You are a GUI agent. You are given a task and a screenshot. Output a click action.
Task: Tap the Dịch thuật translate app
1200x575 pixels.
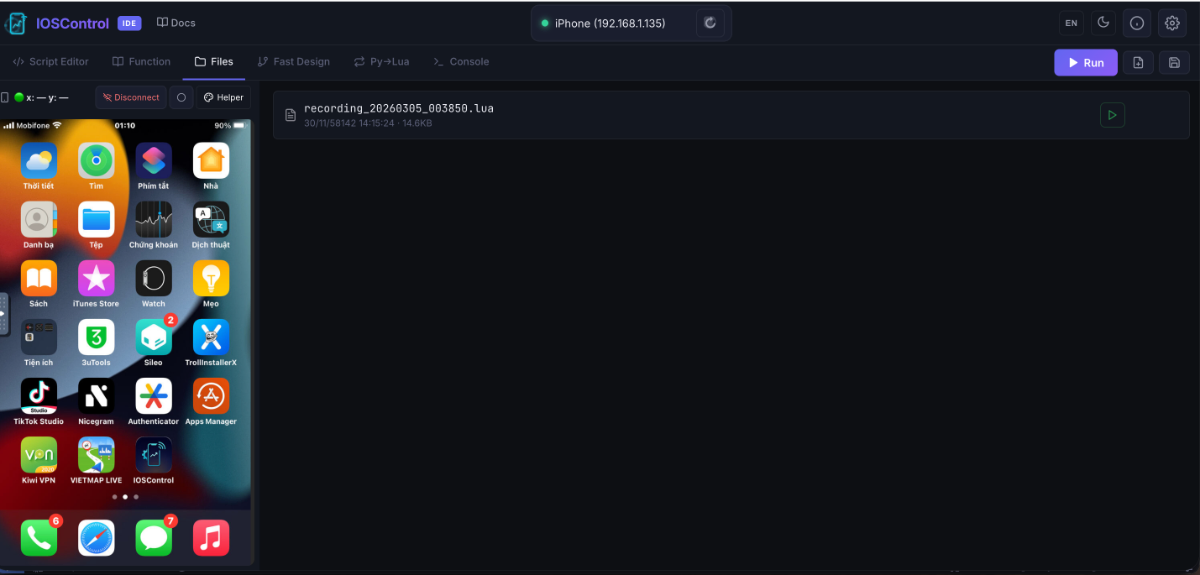211,219
